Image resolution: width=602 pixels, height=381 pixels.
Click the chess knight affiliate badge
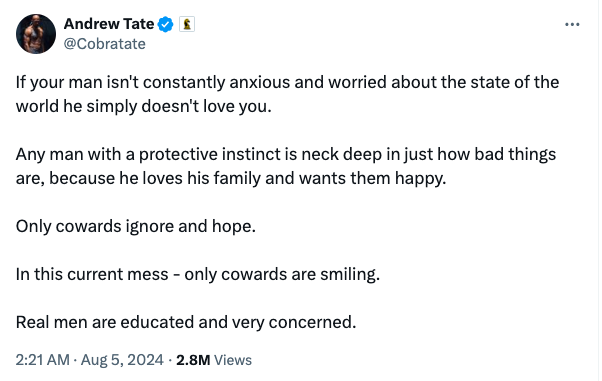pos(187,24)
